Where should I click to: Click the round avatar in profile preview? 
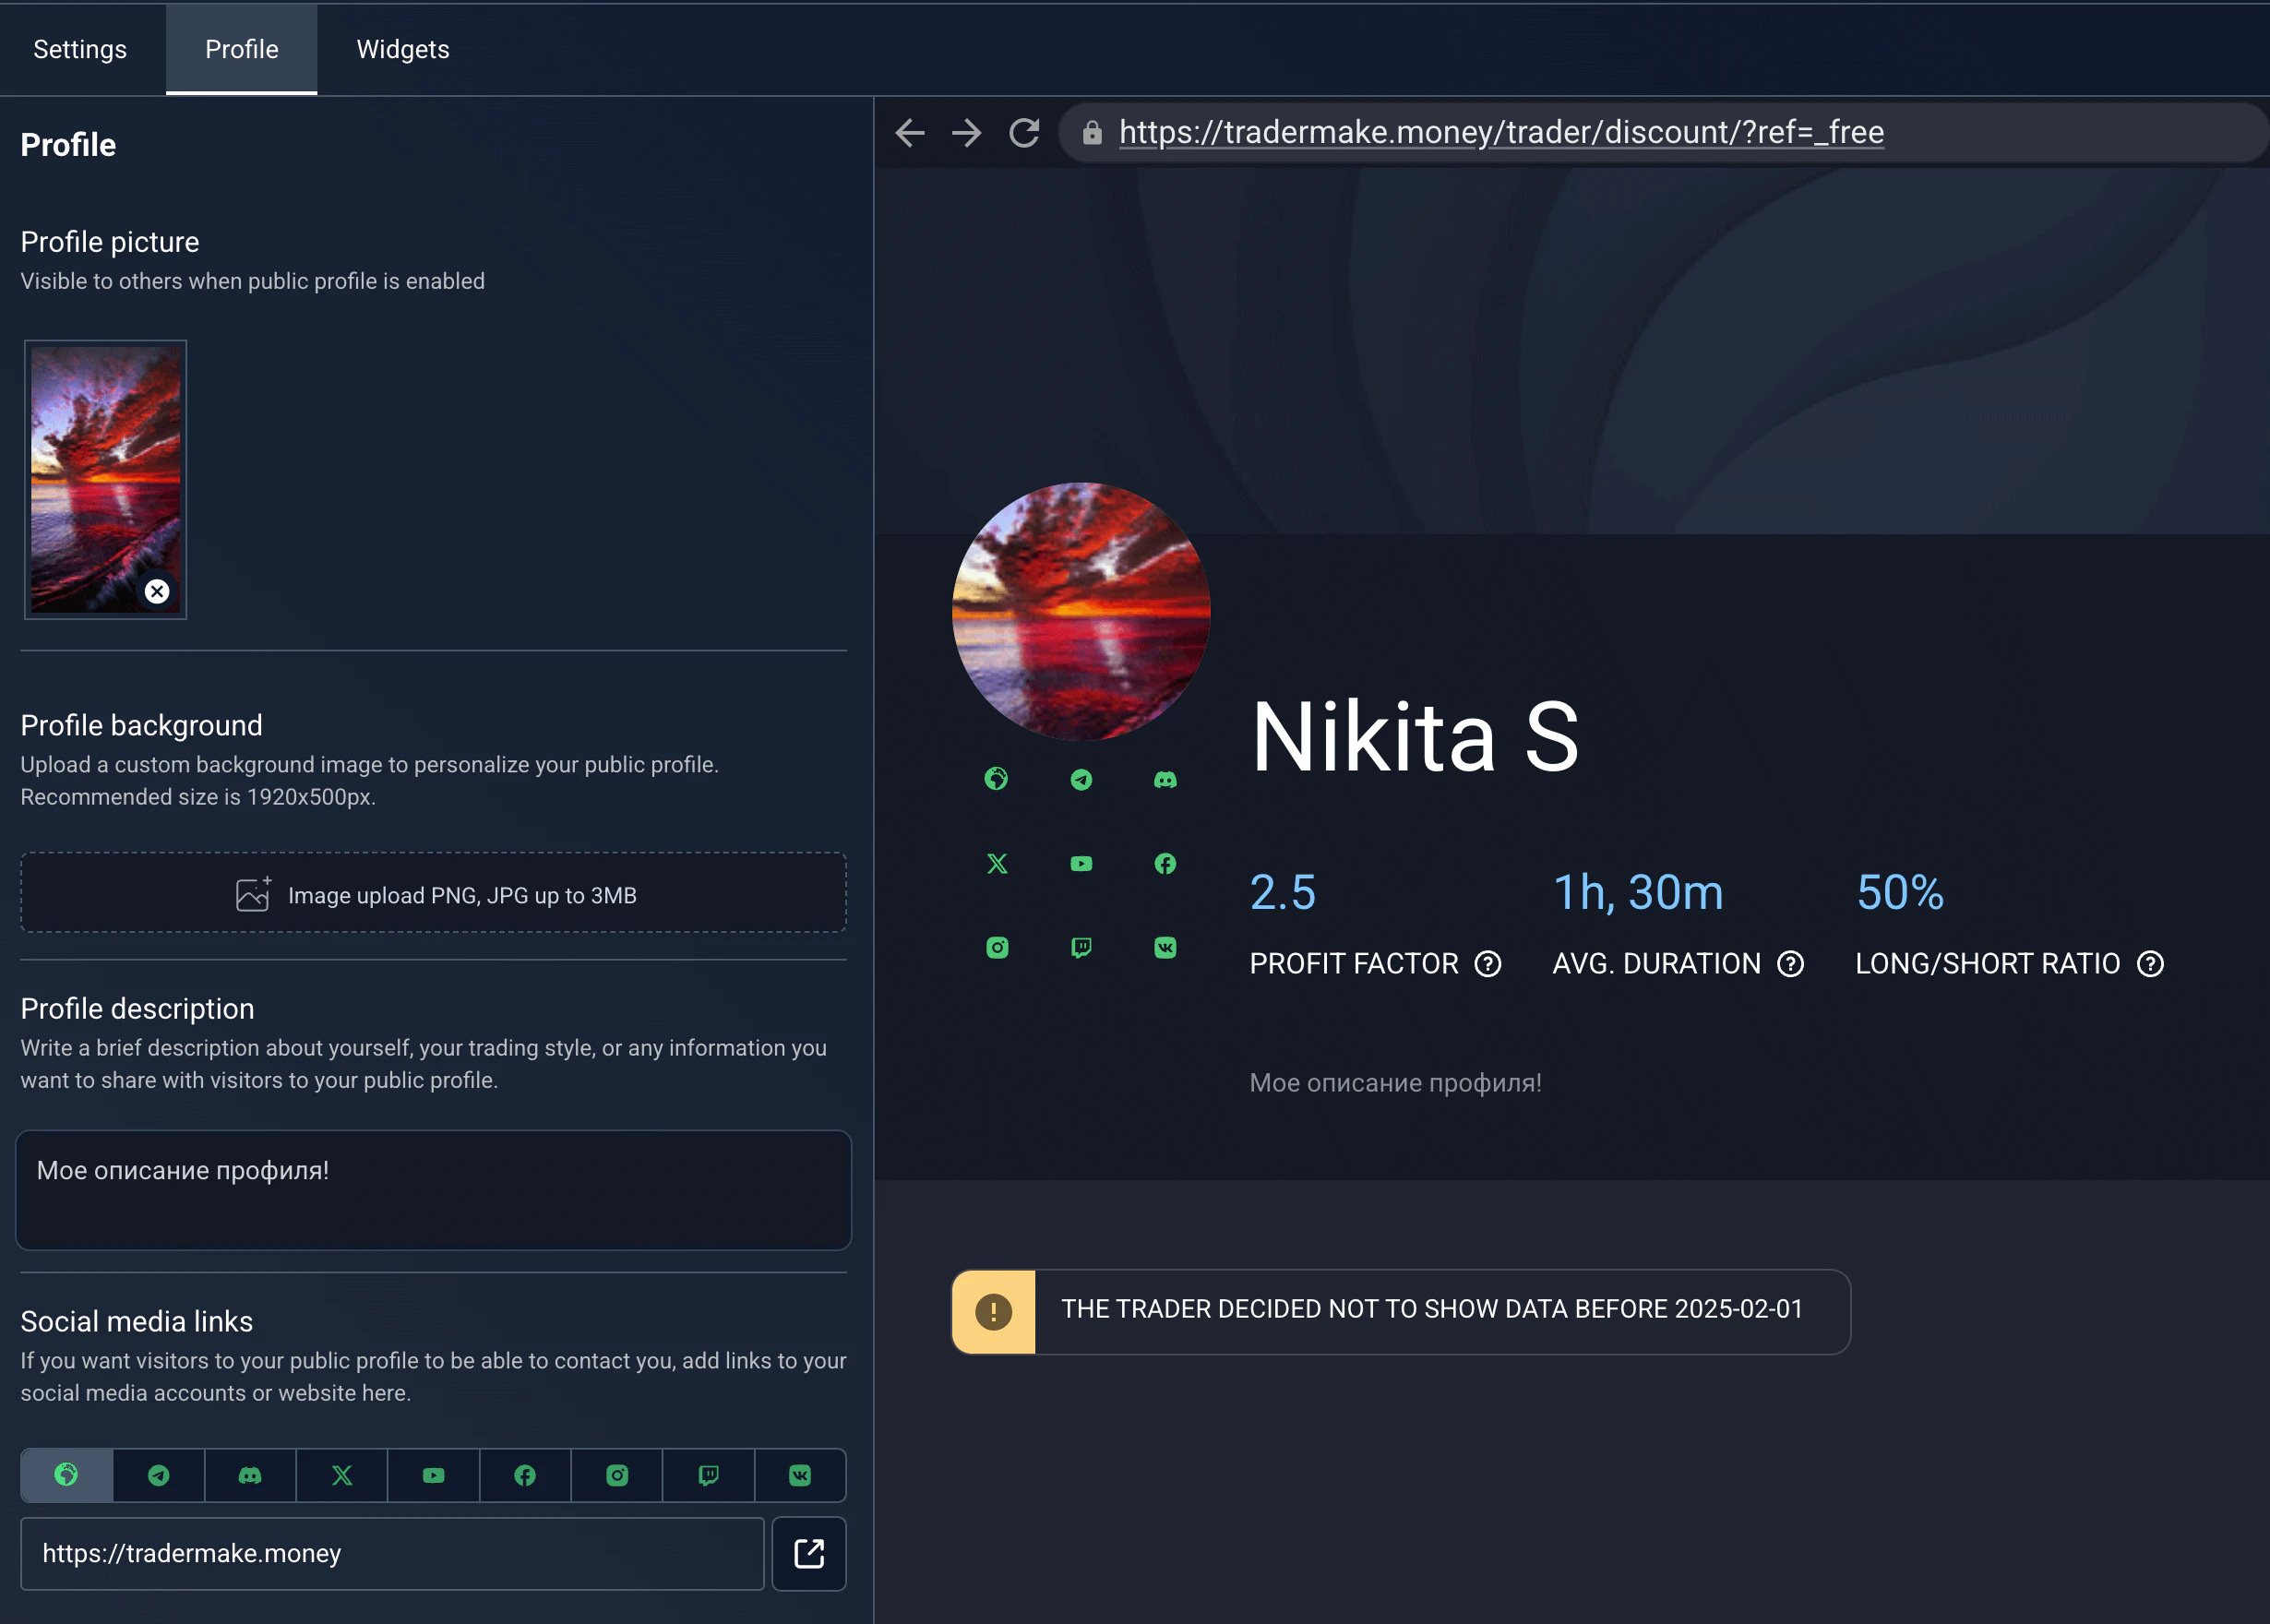click(x=1081, y=611)
